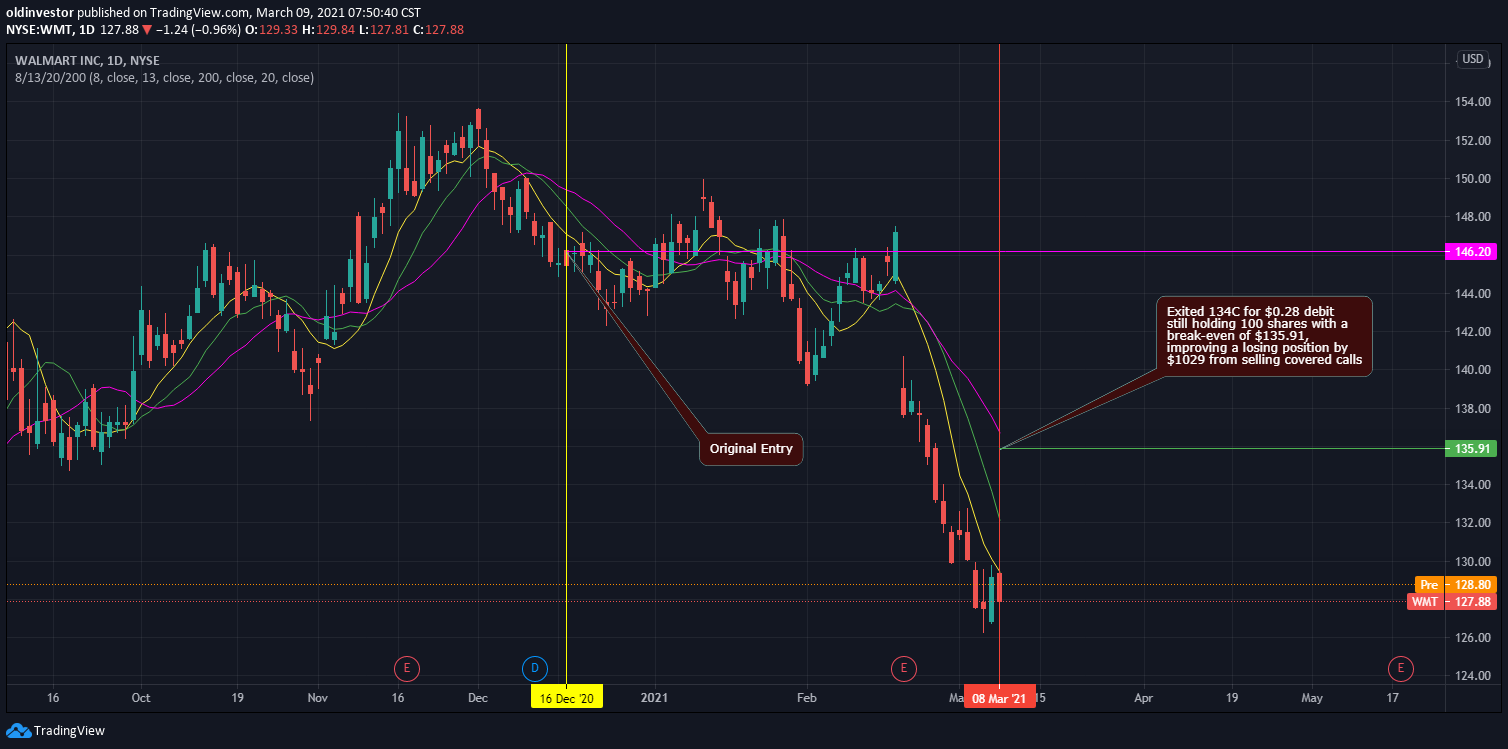This screenshot has height=749, width=1508.
Task: Click the 124.00 price axis label
Action: (1472, 676)
